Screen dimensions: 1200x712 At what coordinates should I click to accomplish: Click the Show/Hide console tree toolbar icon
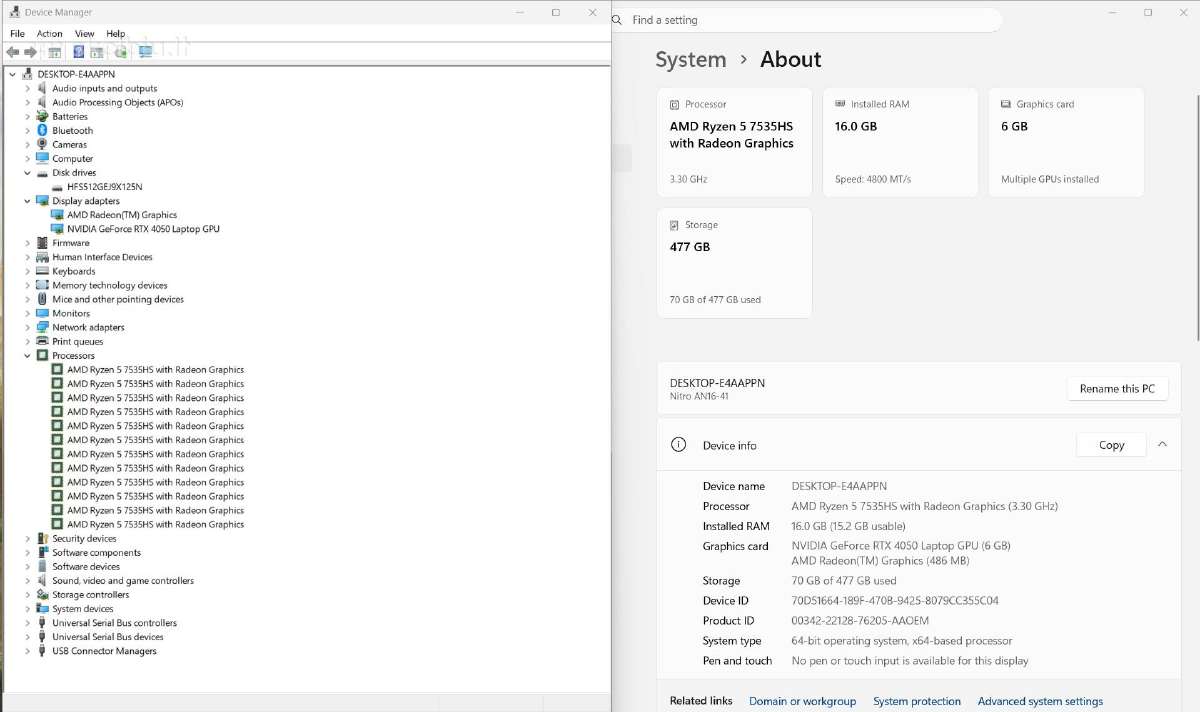click(x=55, y=51)
